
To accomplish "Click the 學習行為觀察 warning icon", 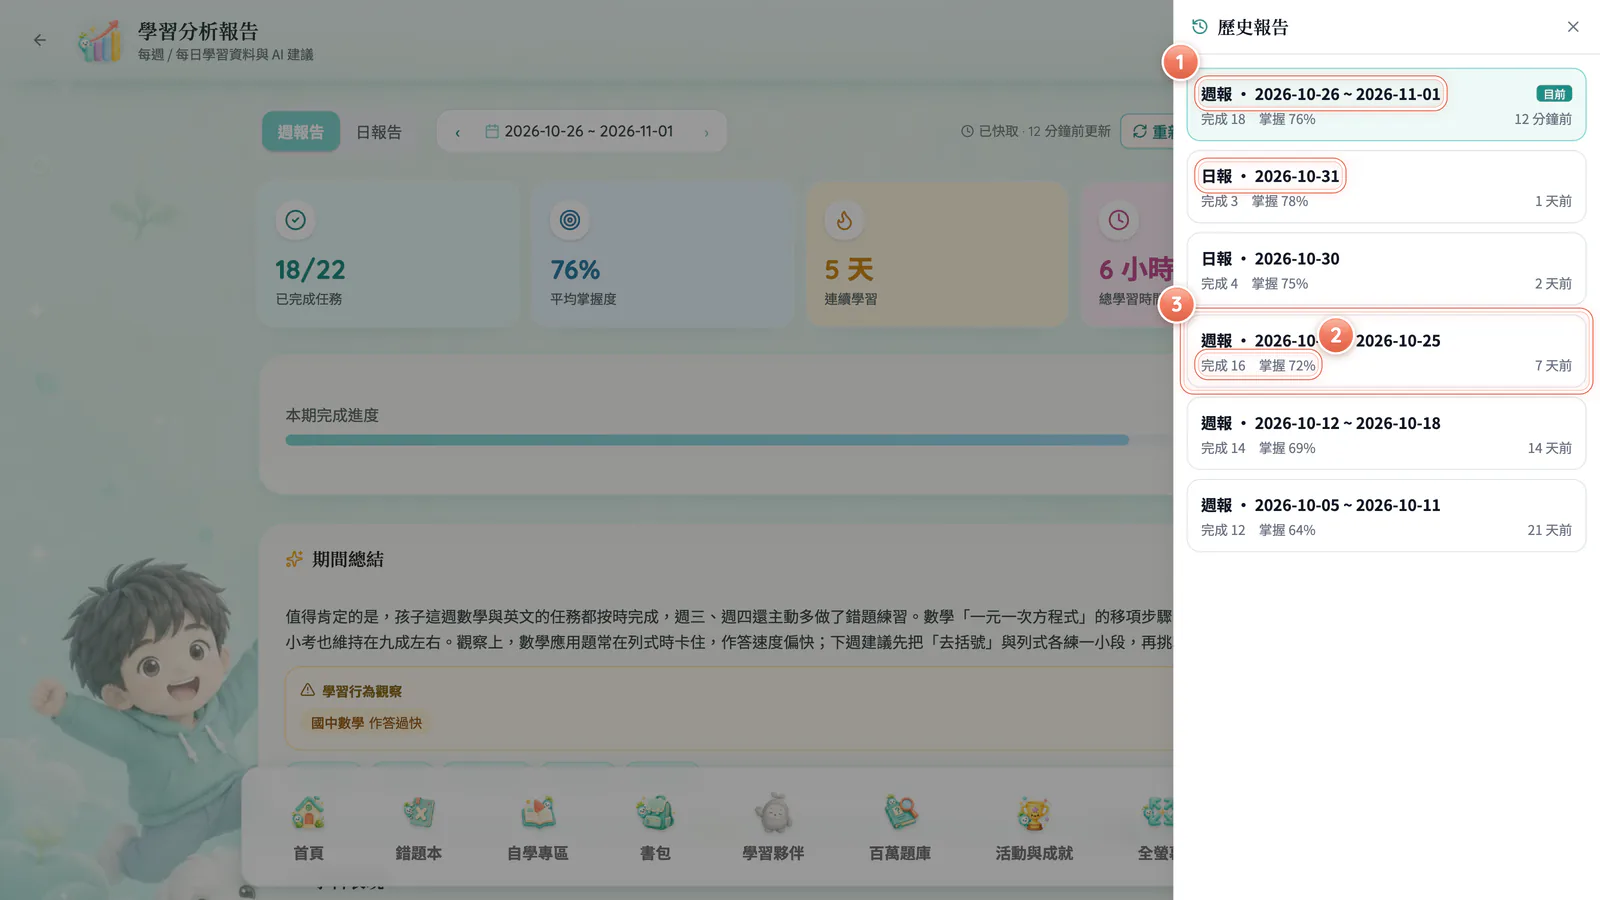I will [x=308, y=690].
